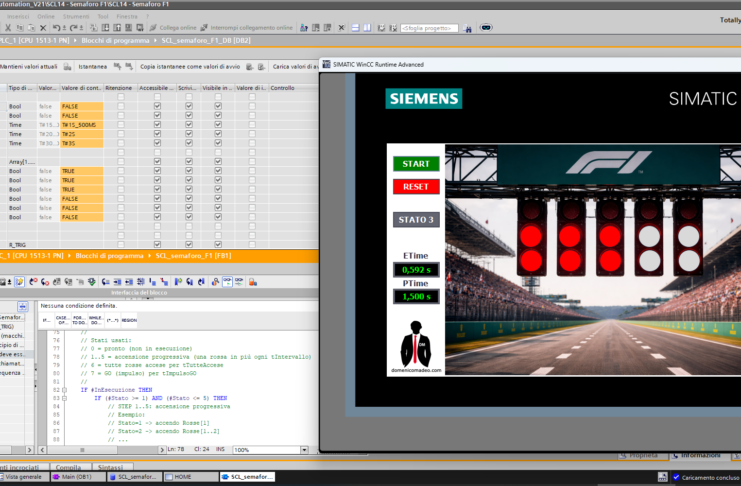Click the green START button in runtime
Image resolution: width=741 pixels, height=486 pixels.
(416, 164)
